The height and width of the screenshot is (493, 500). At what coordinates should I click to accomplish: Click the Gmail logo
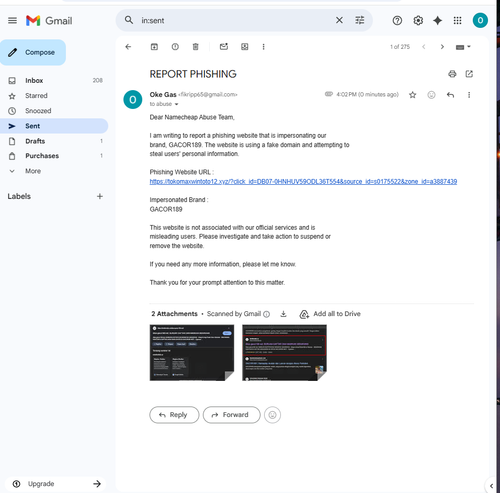click(x=49, y=21)
